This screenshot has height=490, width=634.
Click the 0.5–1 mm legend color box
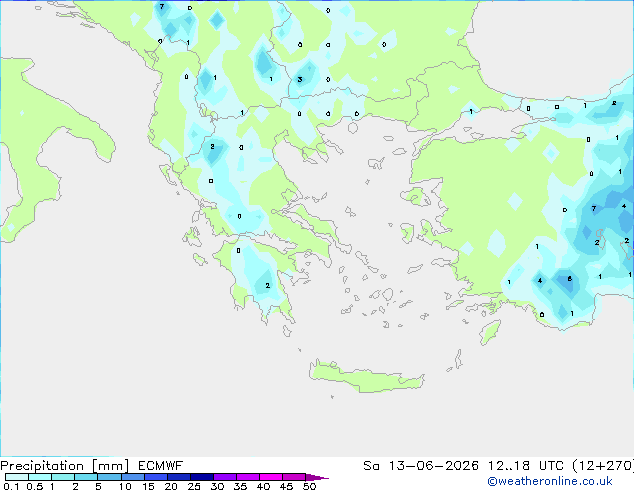[40, 477]
